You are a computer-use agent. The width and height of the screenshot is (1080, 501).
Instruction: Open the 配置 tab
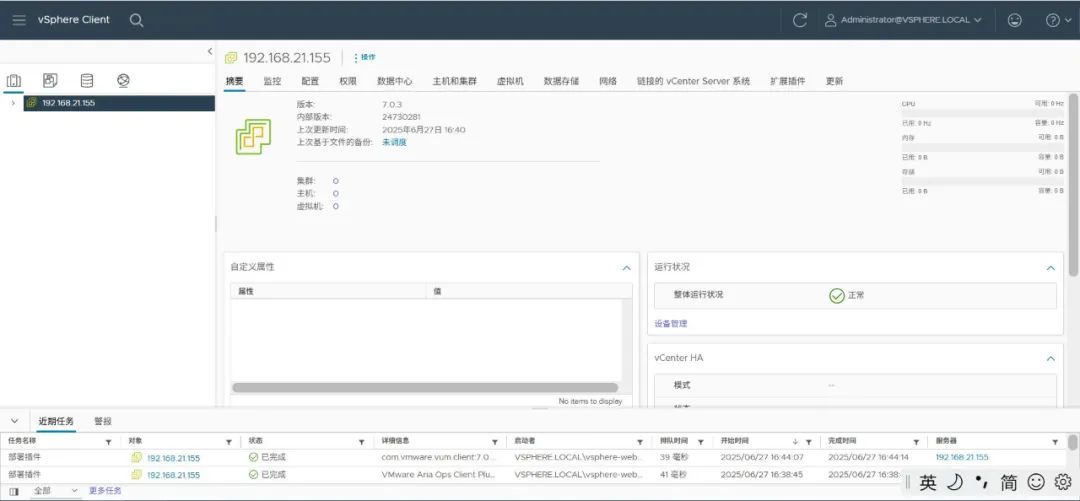(310, 81)
